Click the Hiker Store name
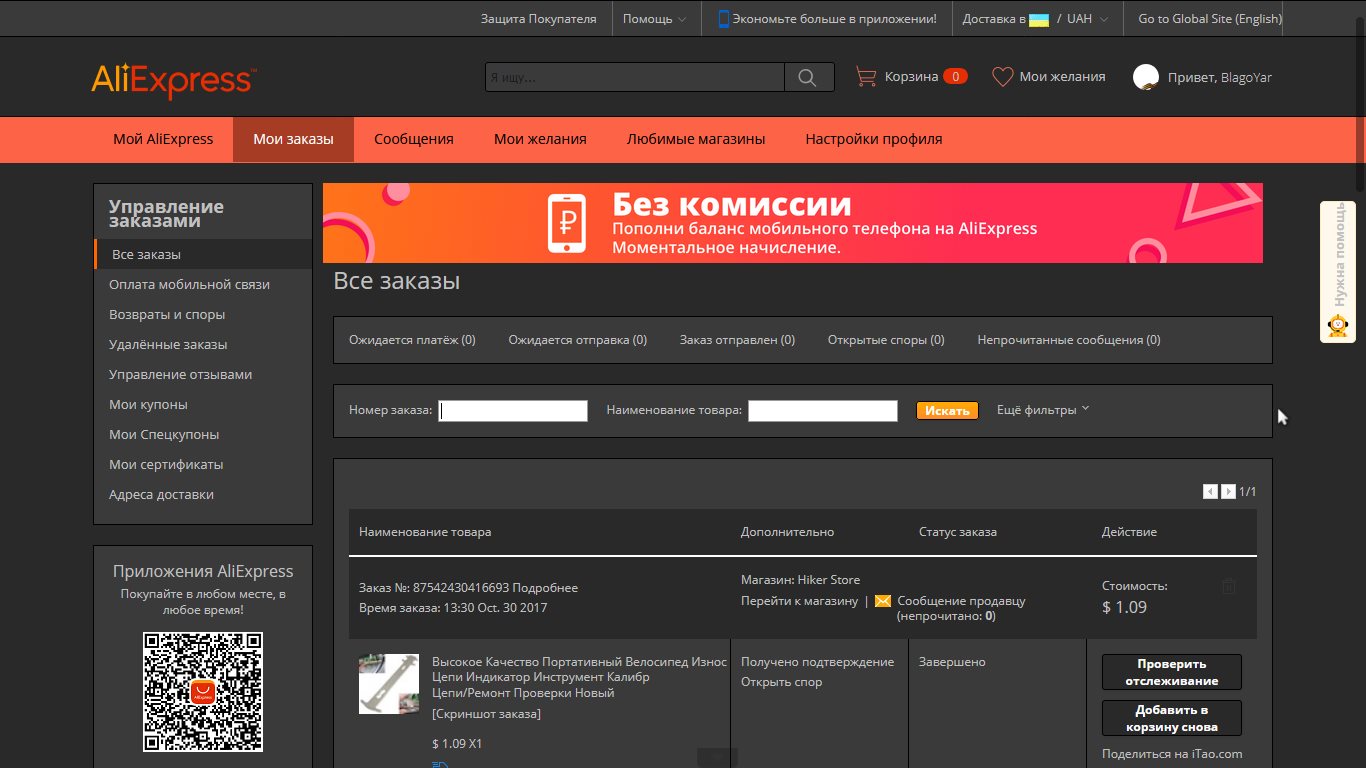The height and width of the screenshot is (768, 1366). (x=828, y=580)
